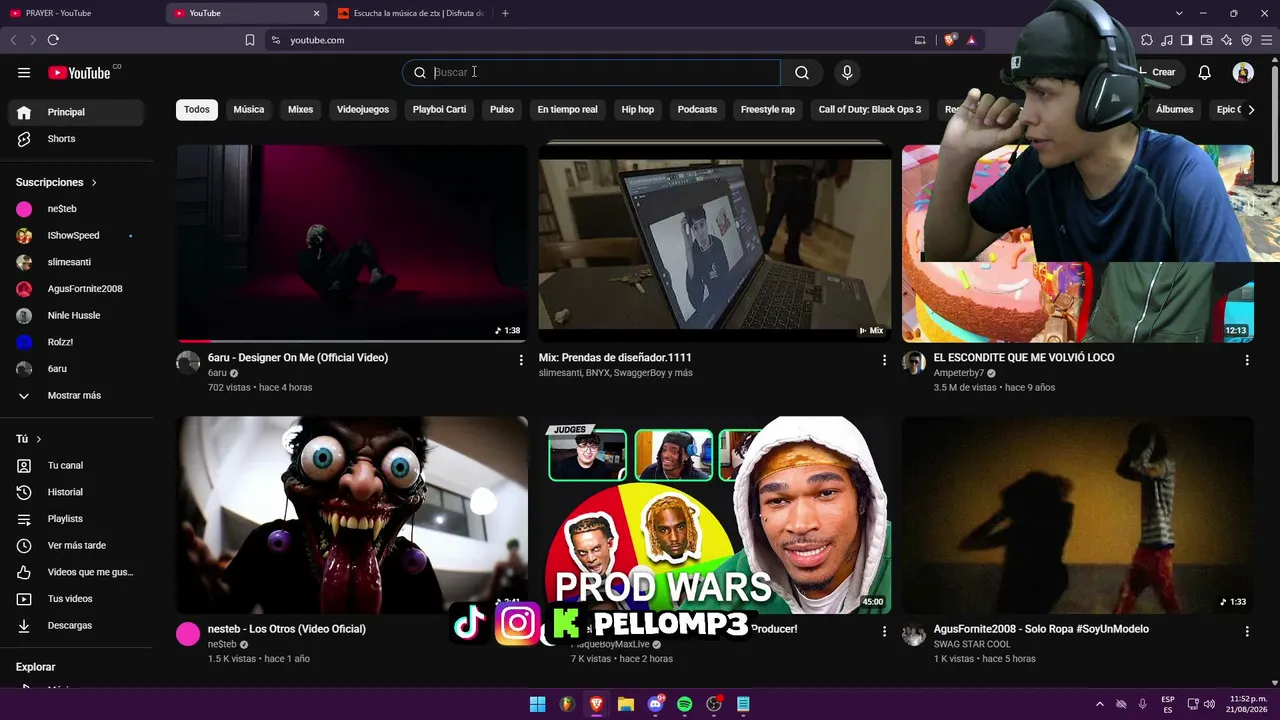Open browser extensions puzzle icon
Image resolution: width=1280 pixels, height=720 pixels.
1147,40
